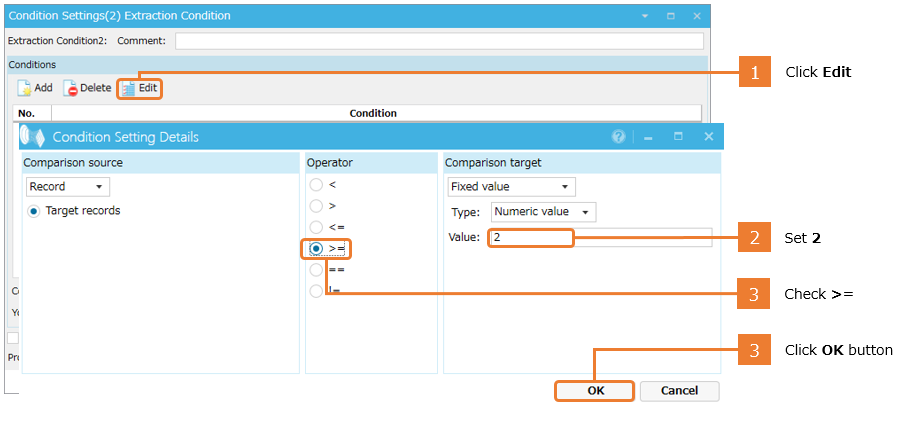This screenshot has height=428, width=900.
Task: Select the Target records radio button
Action: [35, 211]
